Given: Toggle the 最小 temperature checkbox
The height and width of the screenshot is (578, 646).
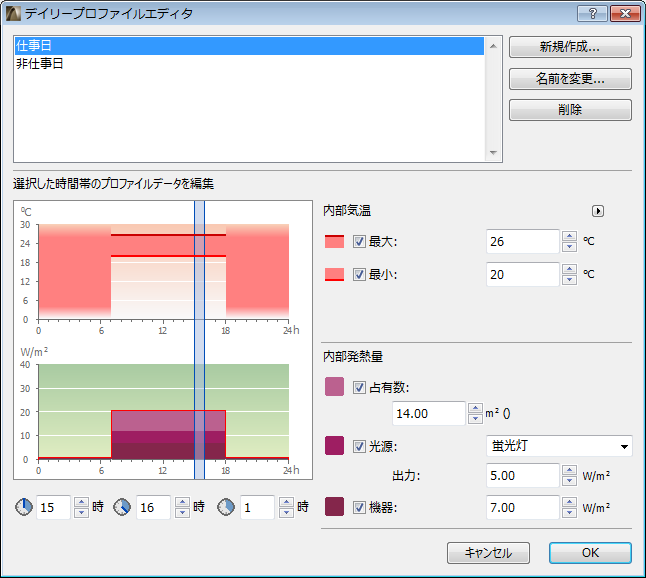Looking at the screenshot, I should 359,274.
